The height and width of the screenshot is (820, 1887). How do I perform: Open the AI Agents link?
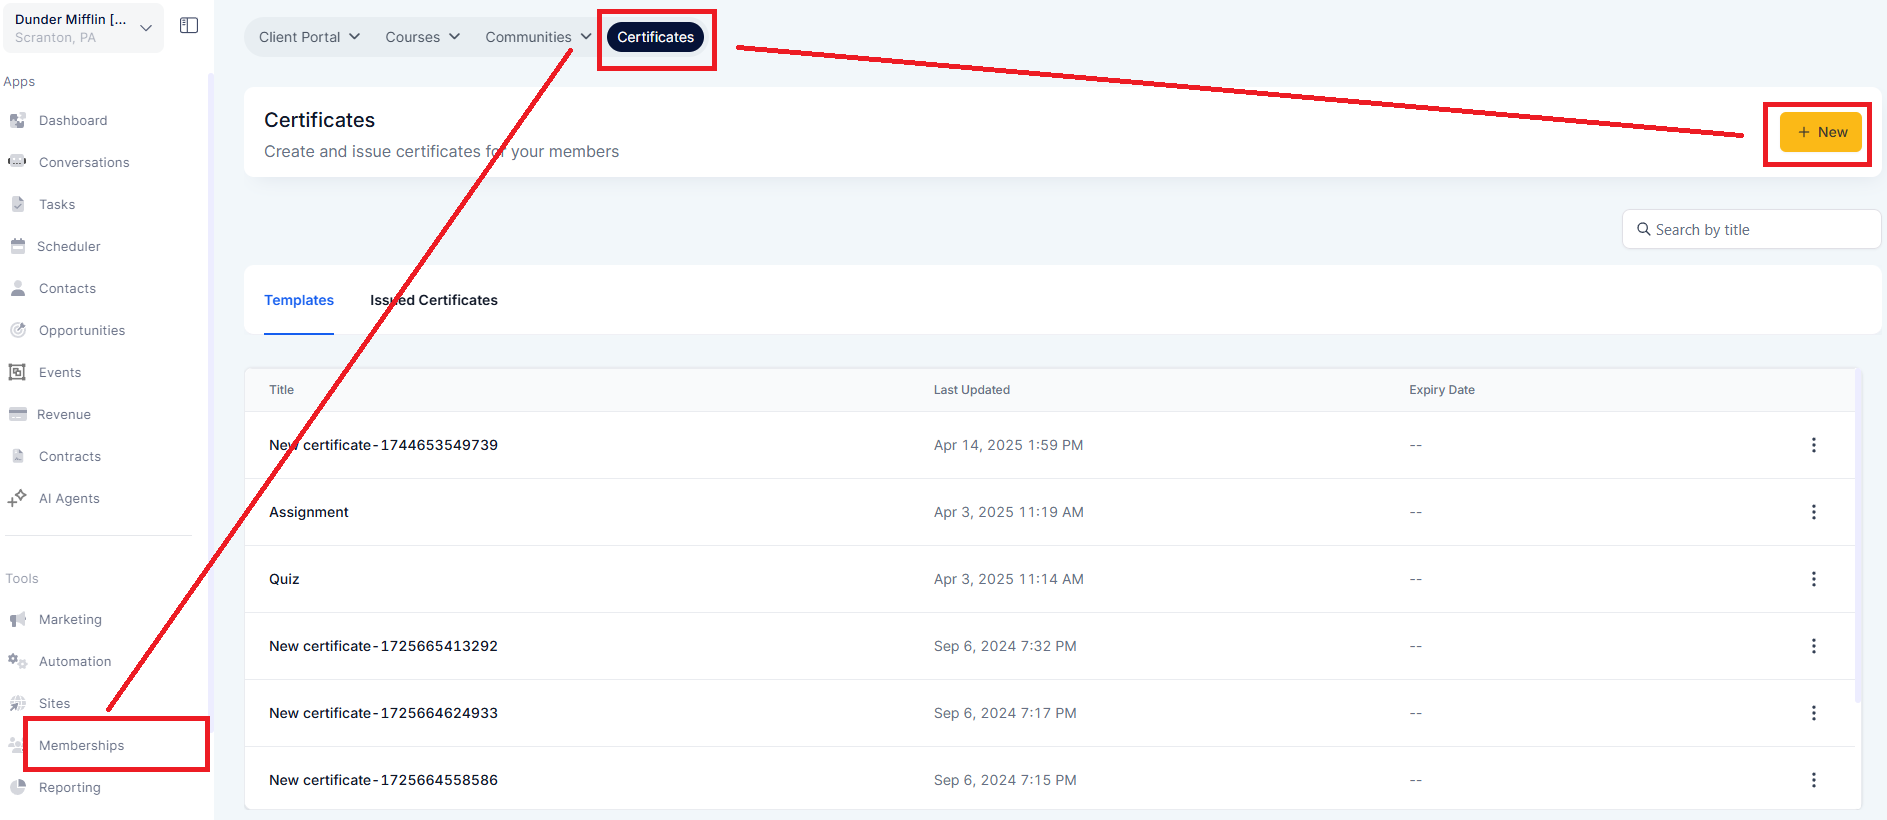pyautogui.click(x=69, y=498)
